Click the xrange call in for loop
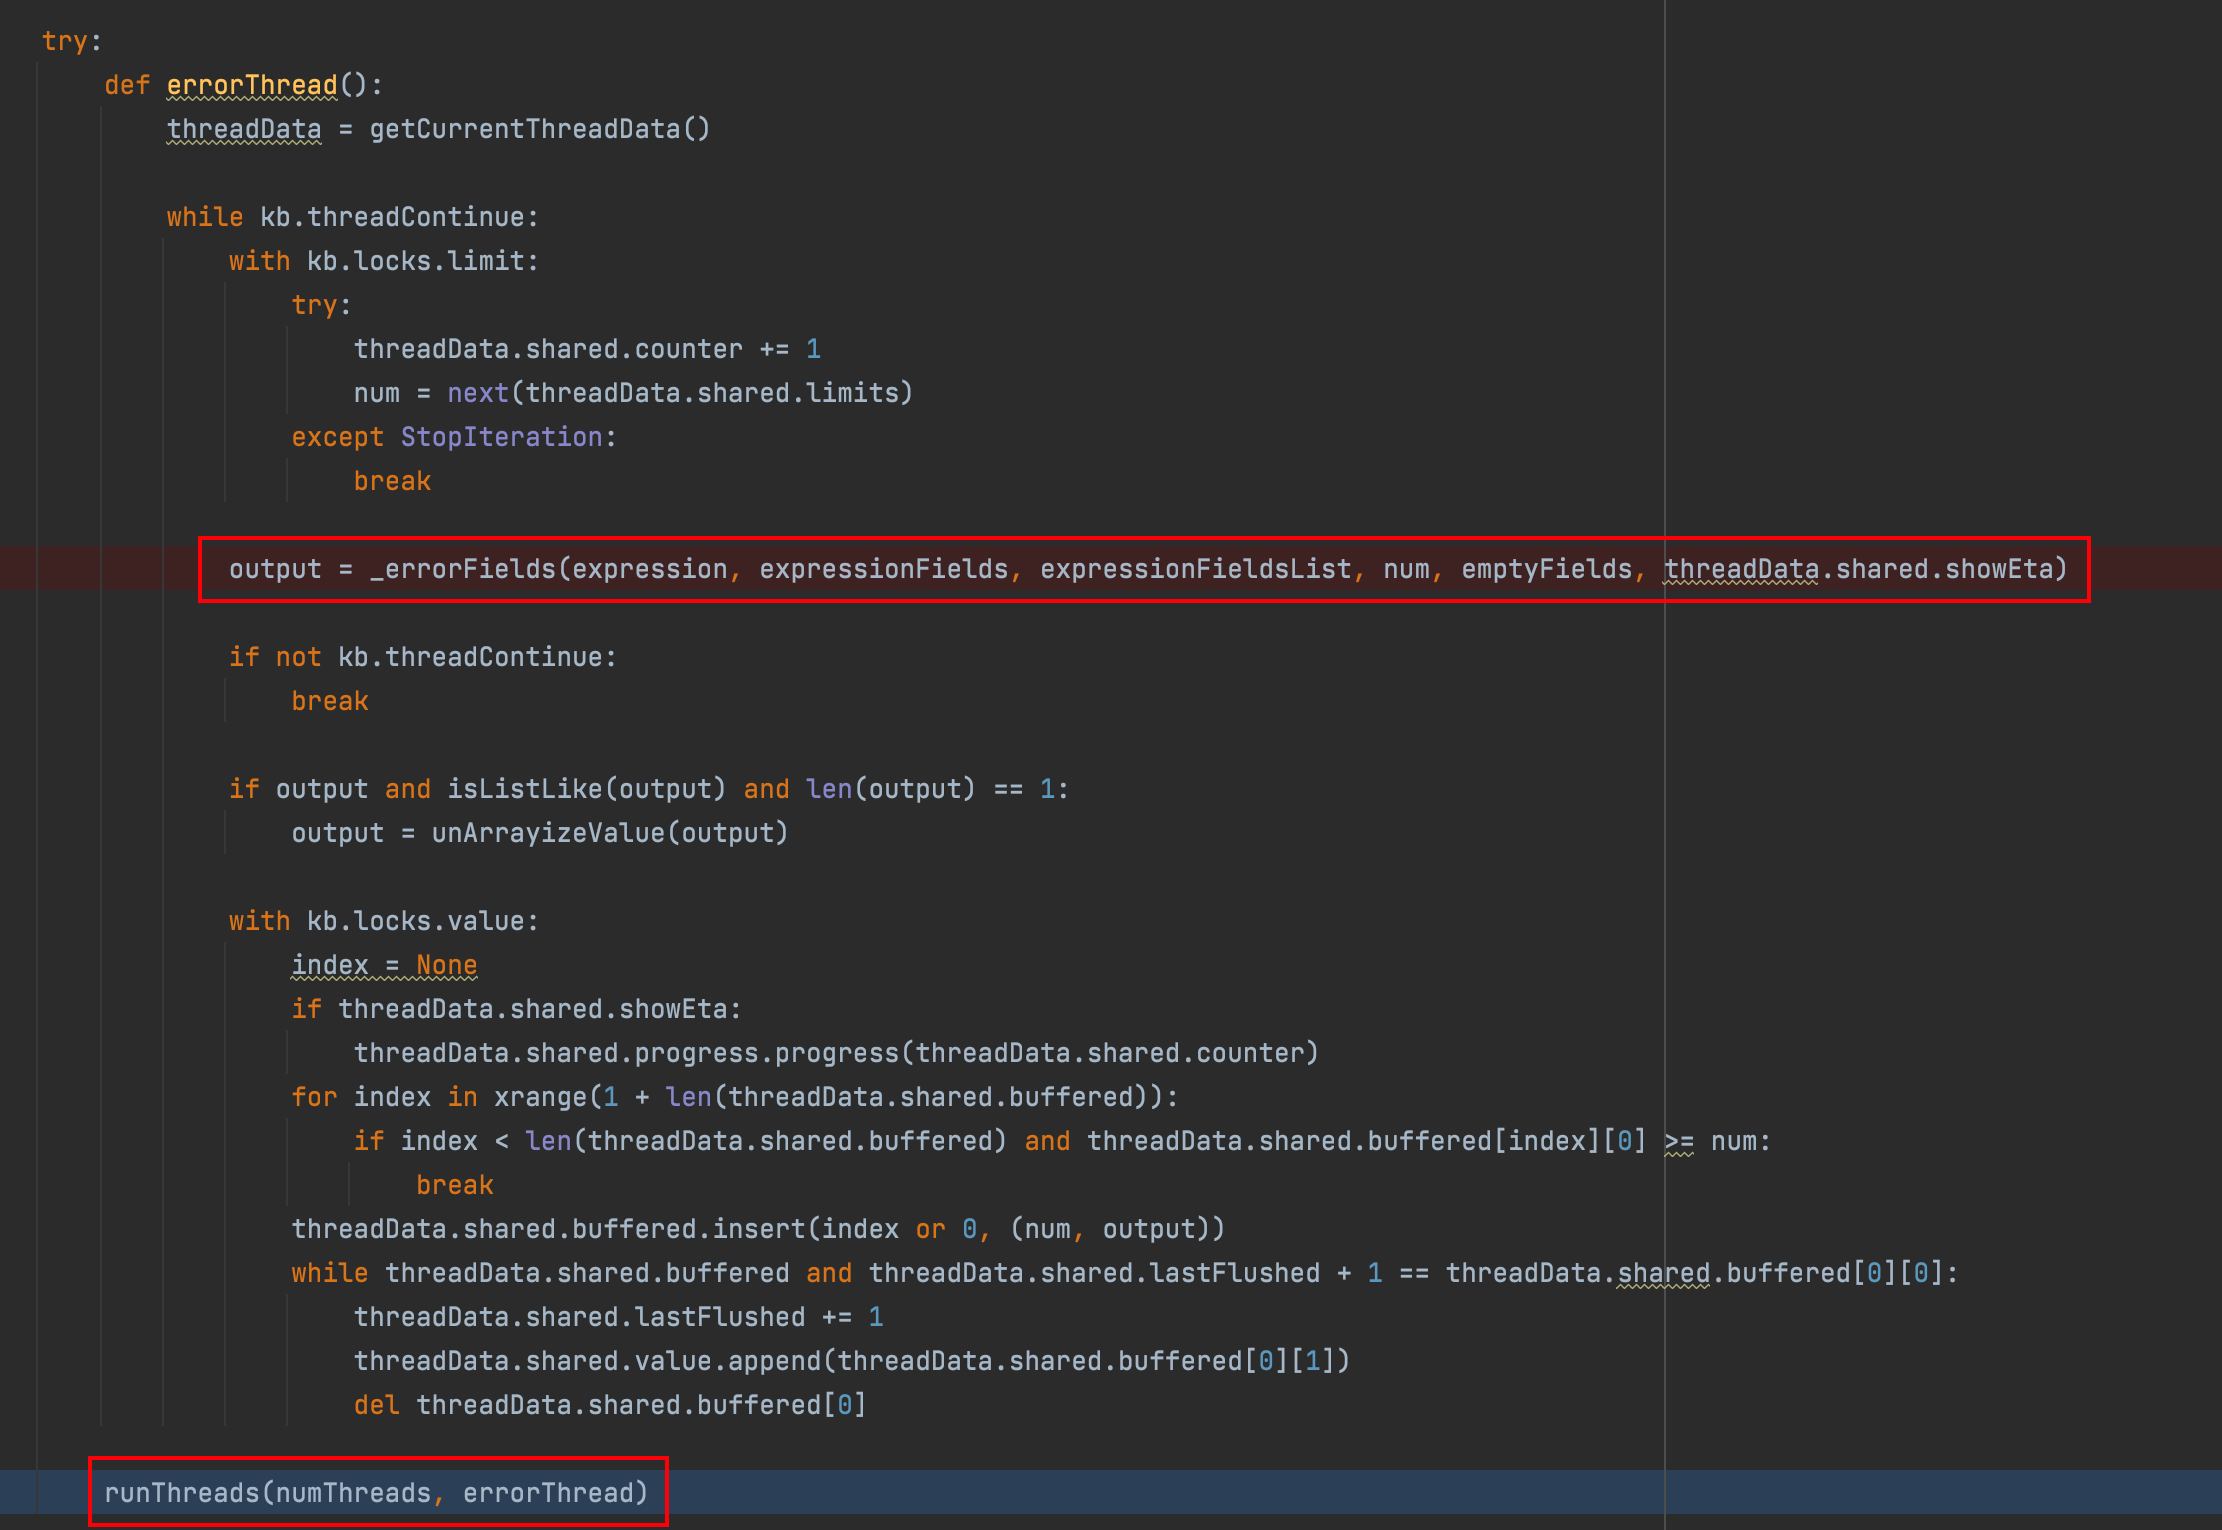This screenshot has height=1530, width=2222. (x=540, y=1097)
